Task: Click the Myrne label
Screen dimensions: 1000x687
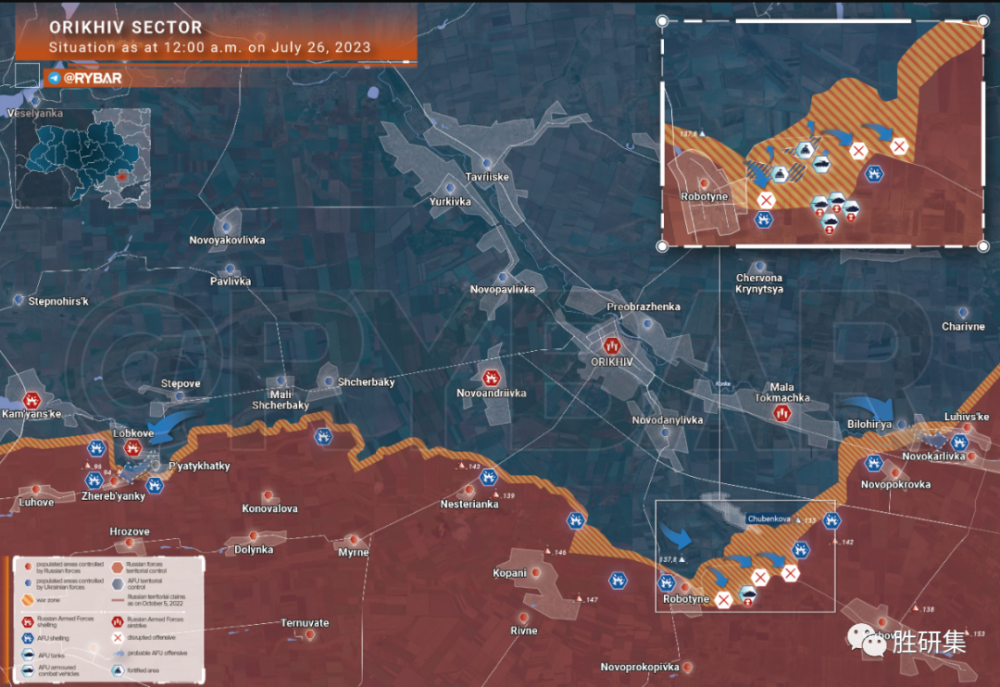Action: pyautogui.click(x=353, y=552)
